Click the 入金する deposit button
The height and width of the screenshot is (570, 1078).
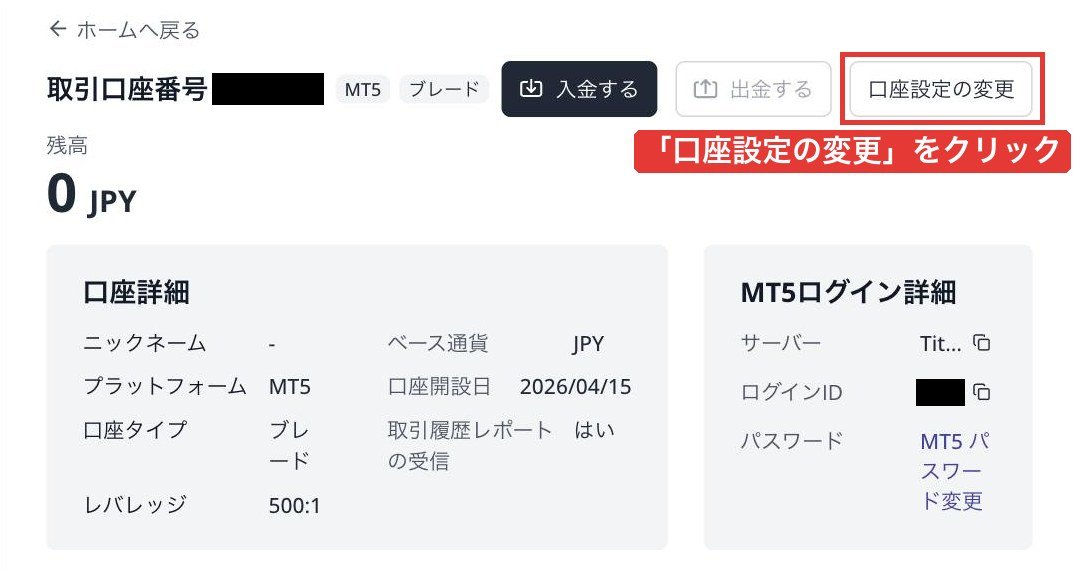pyautogui.click(x=579, y=89)
